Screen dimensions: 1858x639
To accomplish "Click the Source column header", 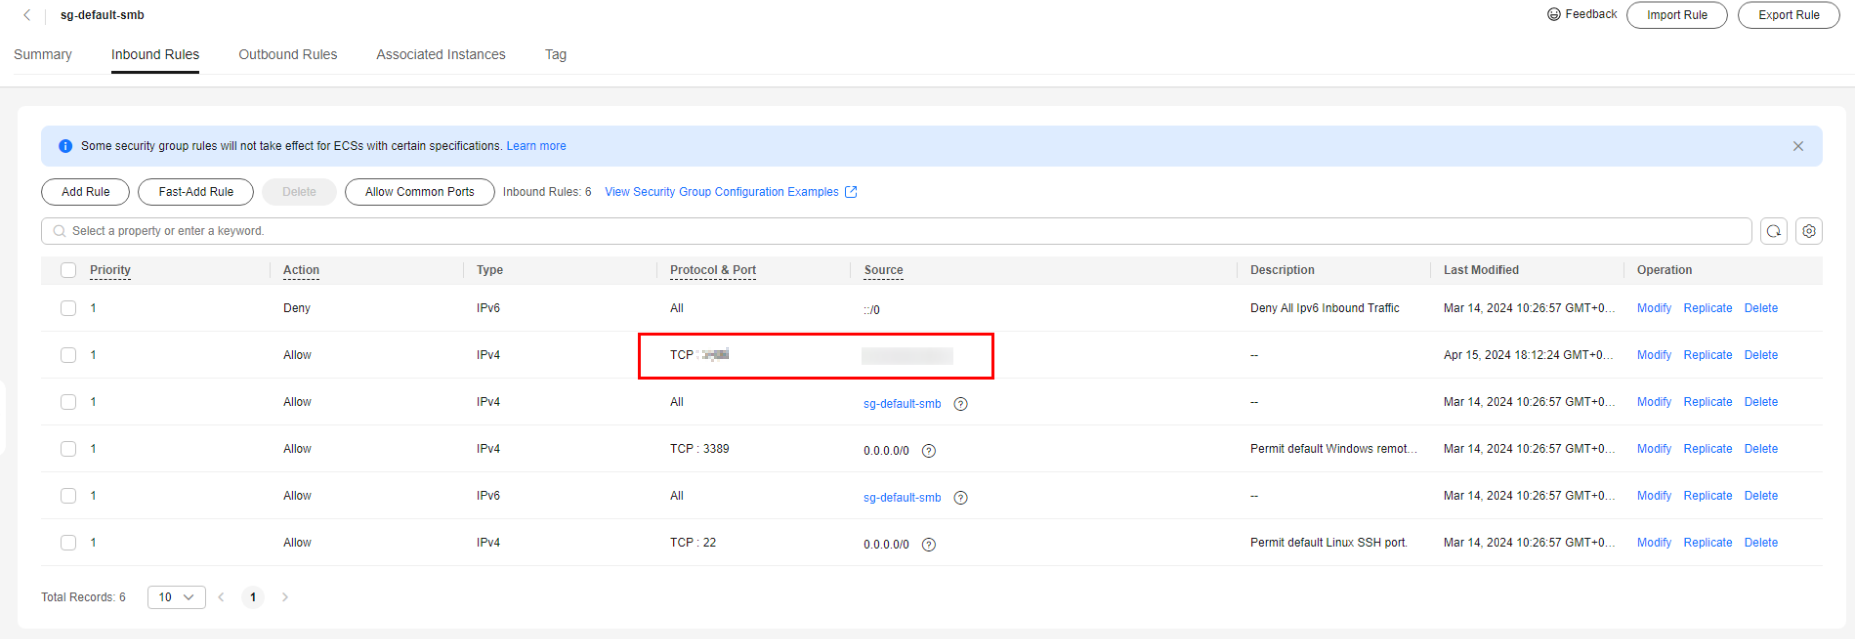I will 883,270.
